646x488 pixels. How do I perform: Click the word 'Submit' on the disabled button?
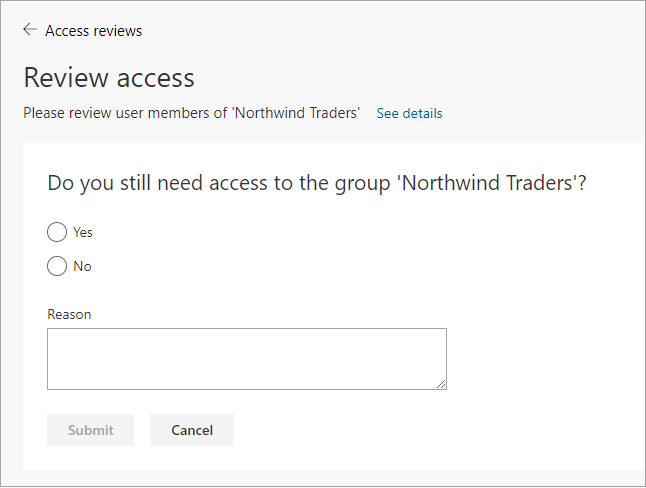(x=90, y=430)
